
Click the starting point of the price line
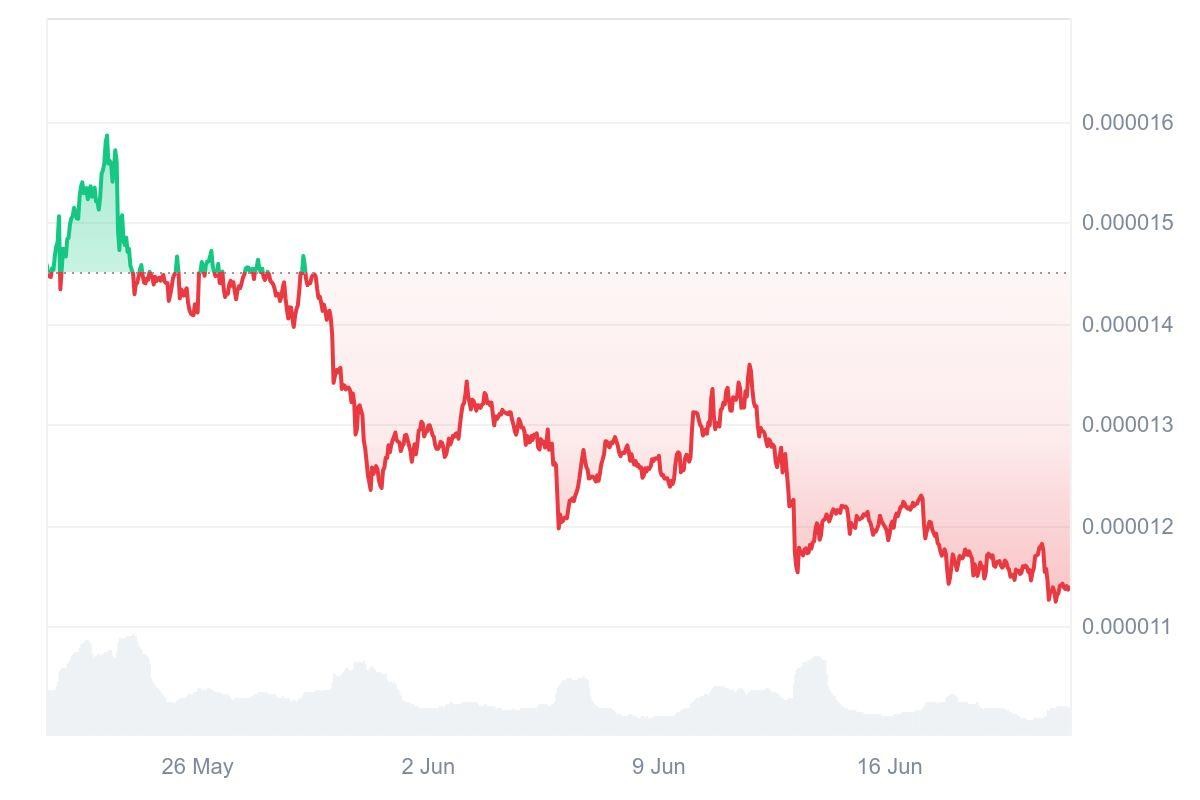click(49, 274)
